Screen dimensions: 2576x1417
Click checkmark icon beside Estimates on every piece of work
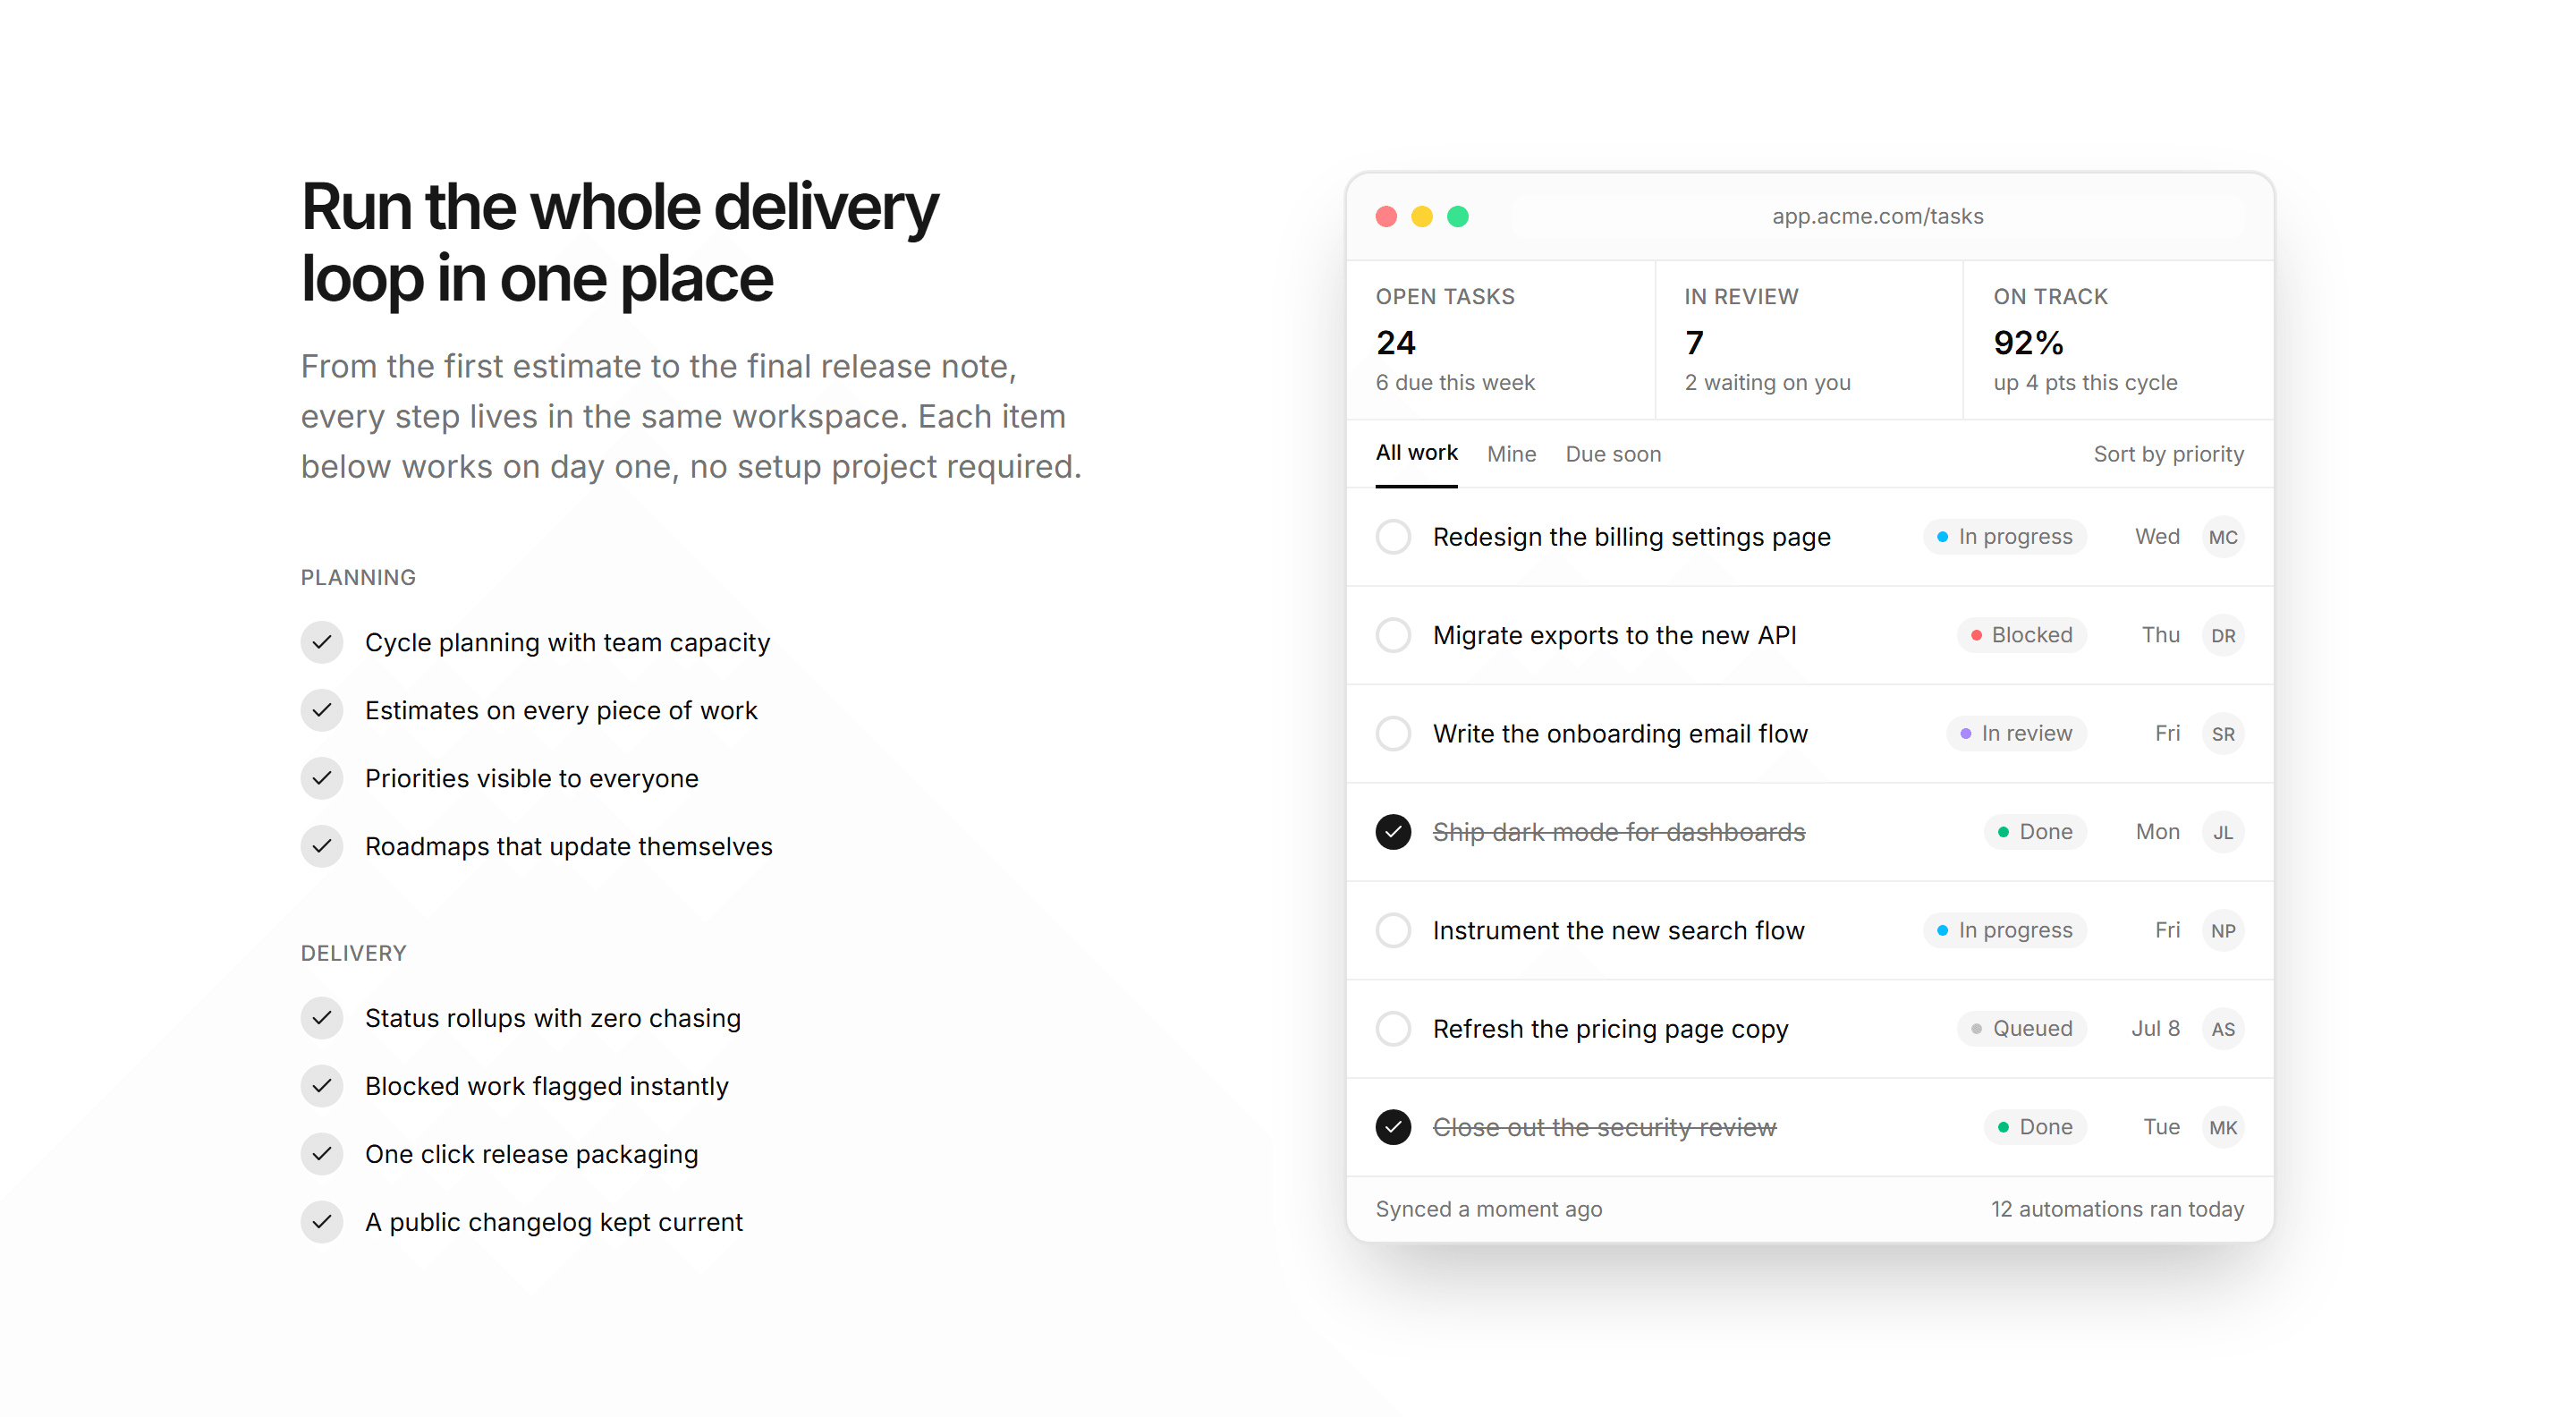point(322,710)
